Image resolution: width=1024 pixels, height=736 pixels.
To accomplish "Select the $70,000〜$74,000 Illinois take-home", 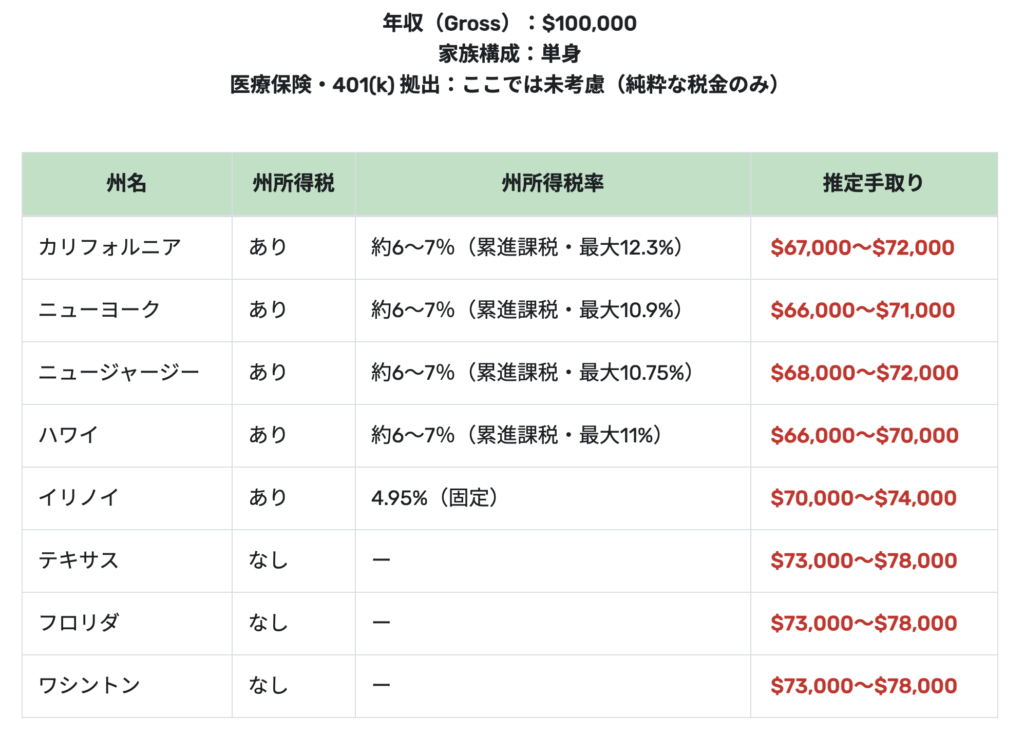I will [864, 498].
